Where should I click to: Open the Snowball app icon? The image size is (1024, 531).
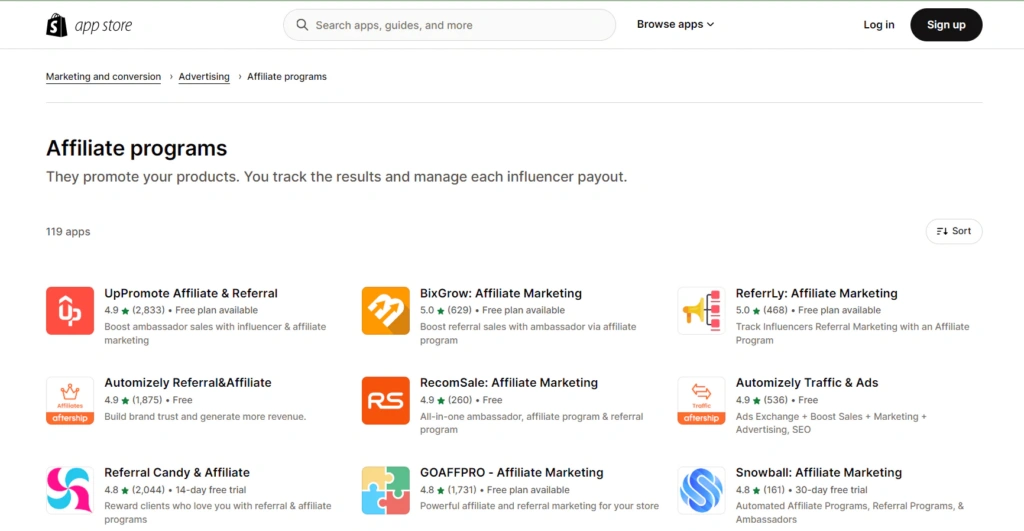tap(701, 490)
